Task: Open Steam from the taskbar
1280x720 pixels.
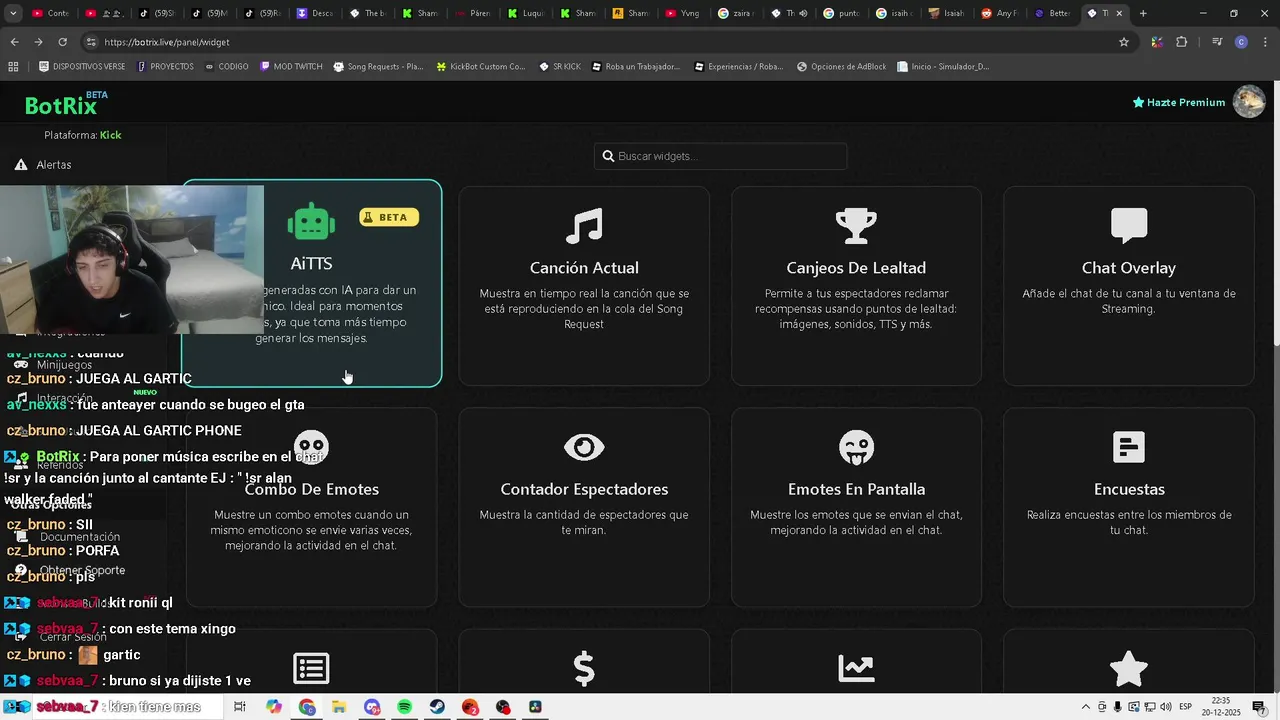Action: click(x=437, y=707)
